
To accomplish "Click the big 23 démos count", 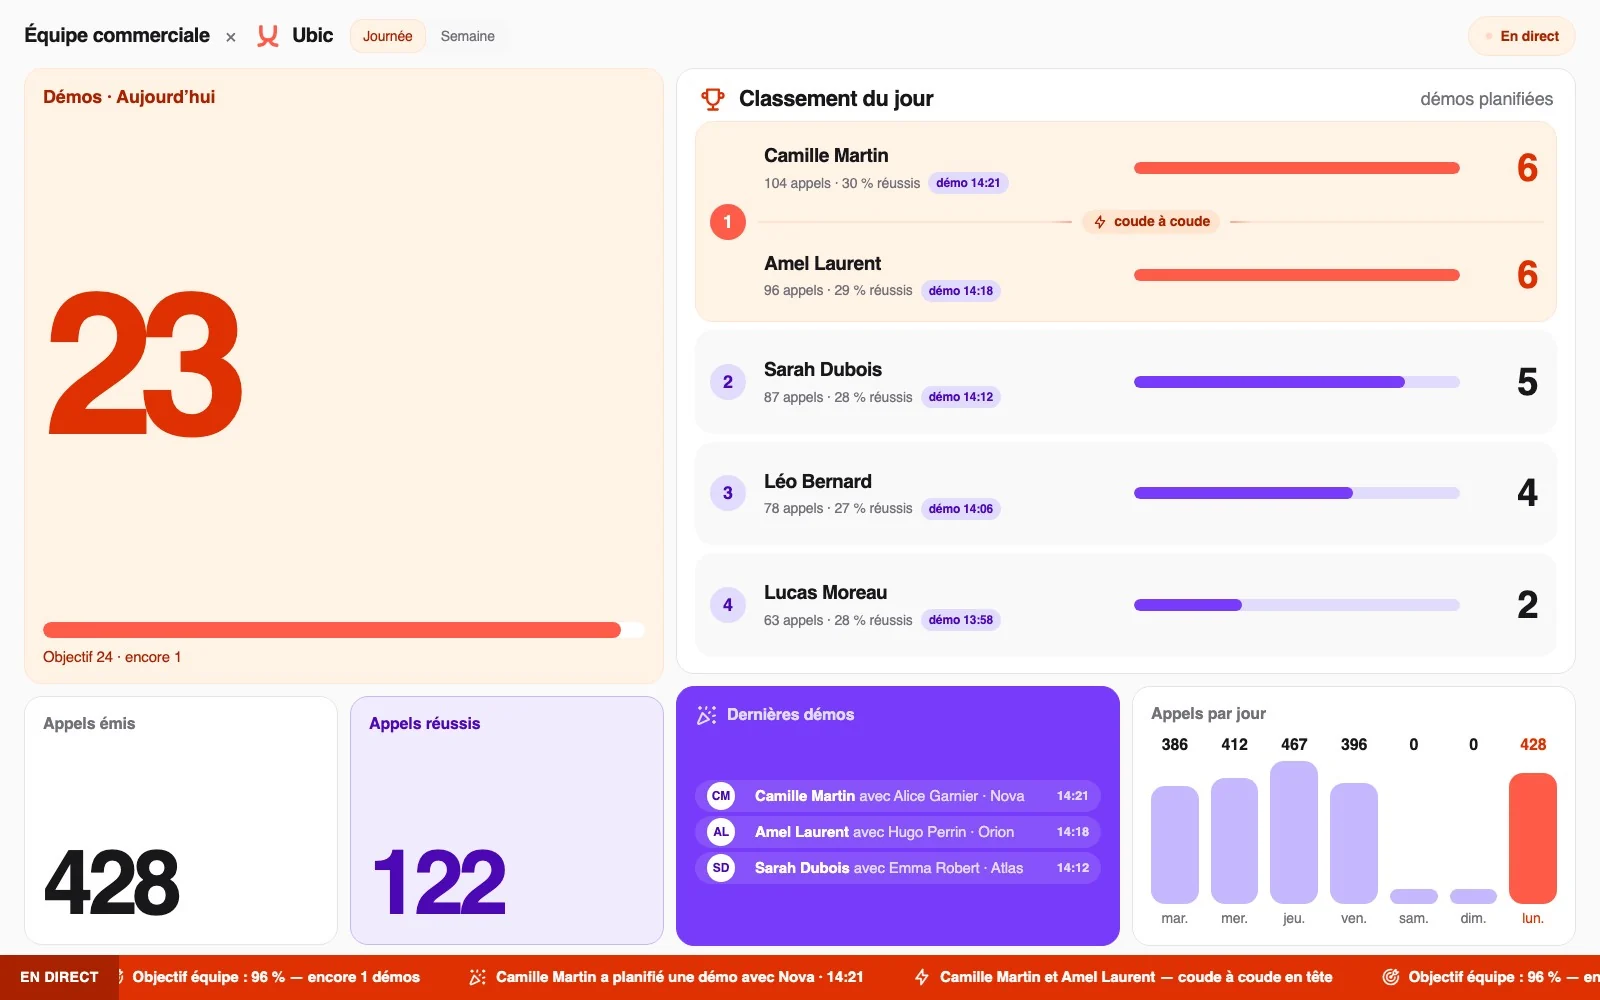I will click(x=146, y=364).
